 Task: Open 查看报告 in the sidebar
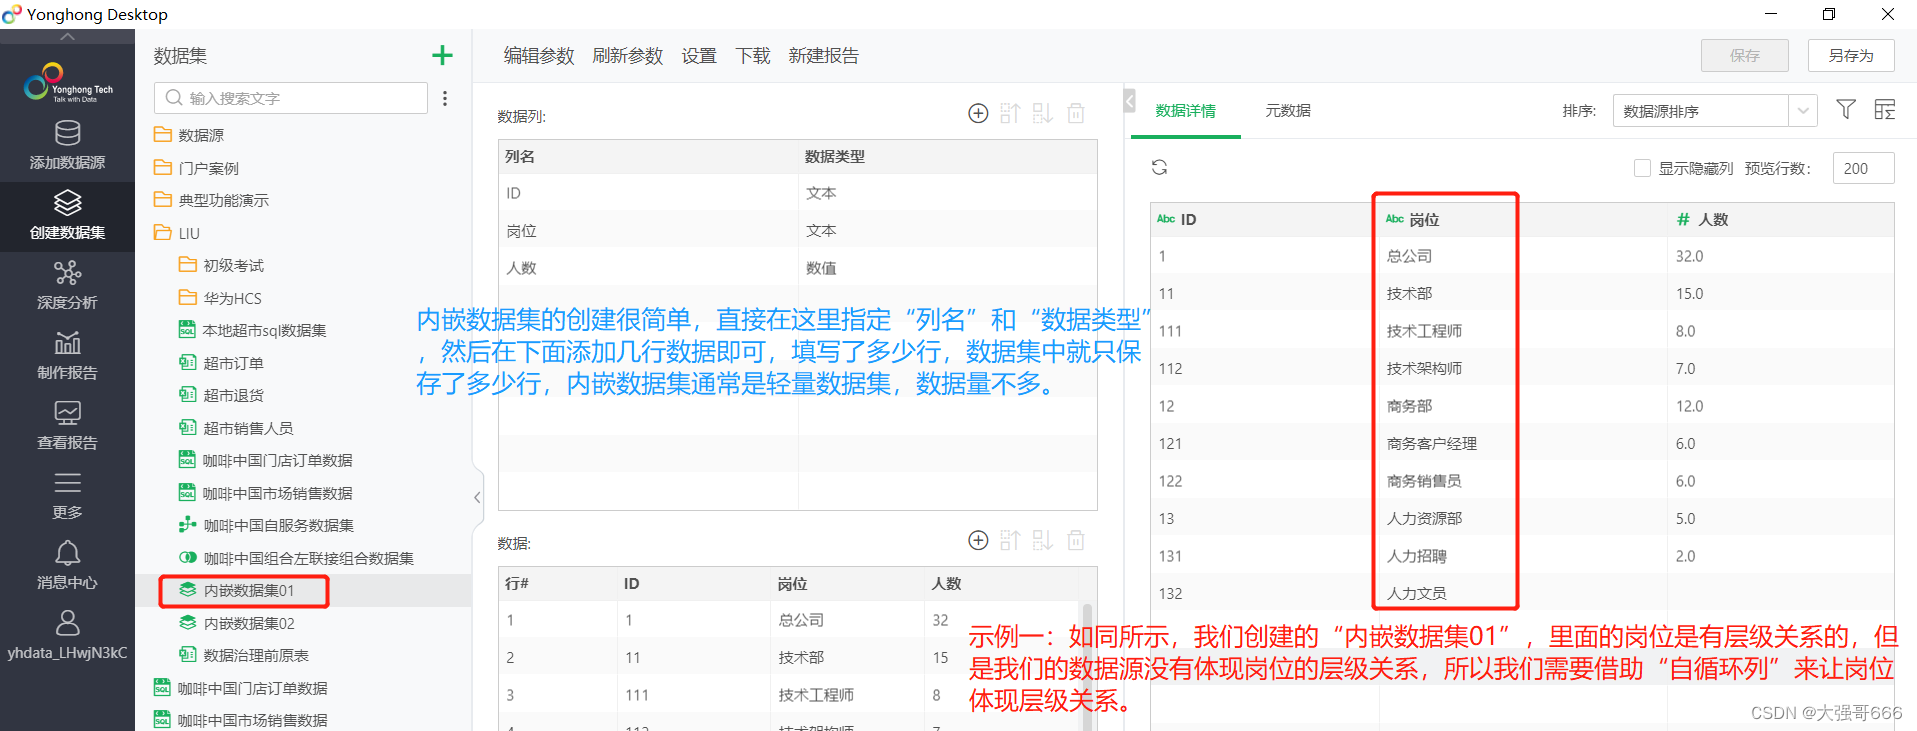point(67,426)
